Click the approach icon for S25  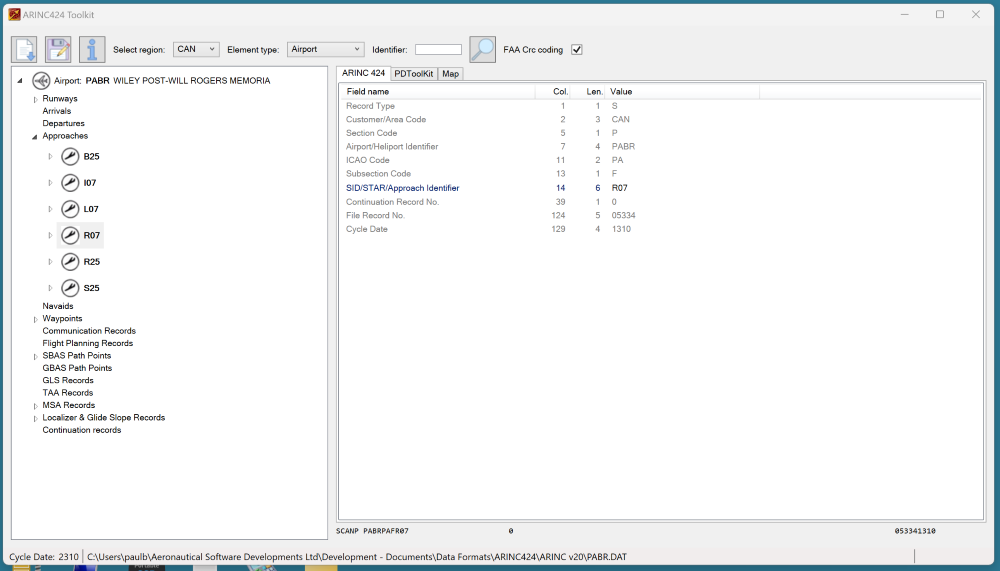[x=70, y=288]
